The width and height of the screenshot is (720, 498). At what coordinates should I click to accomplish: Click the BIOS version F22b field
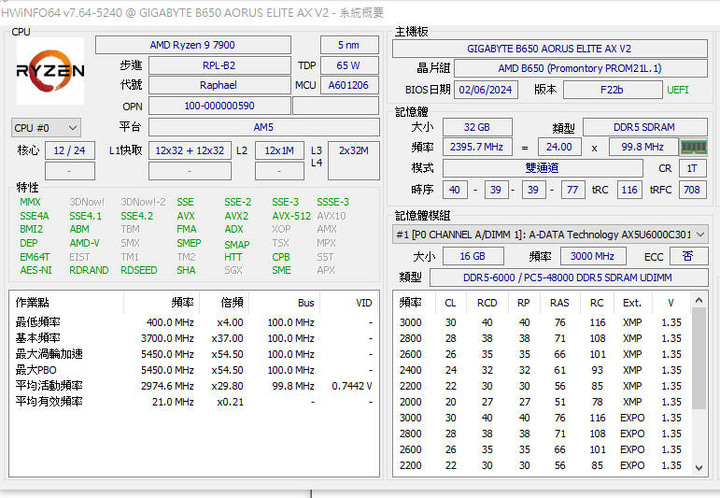click(612, 90)
